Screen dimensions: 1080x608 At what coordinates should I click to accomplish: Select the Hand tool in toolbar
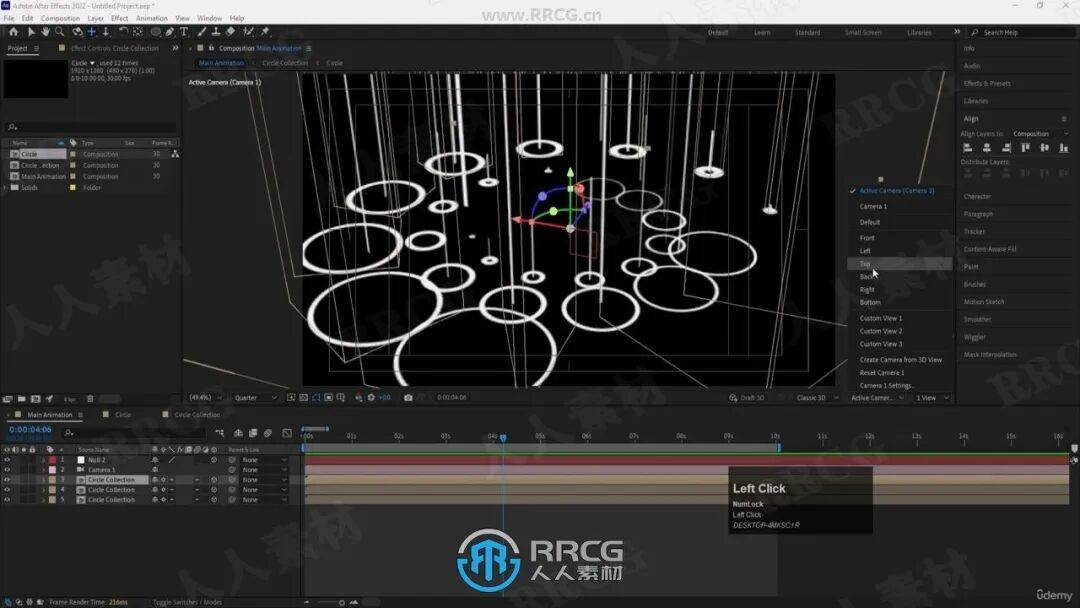point(45,32)
